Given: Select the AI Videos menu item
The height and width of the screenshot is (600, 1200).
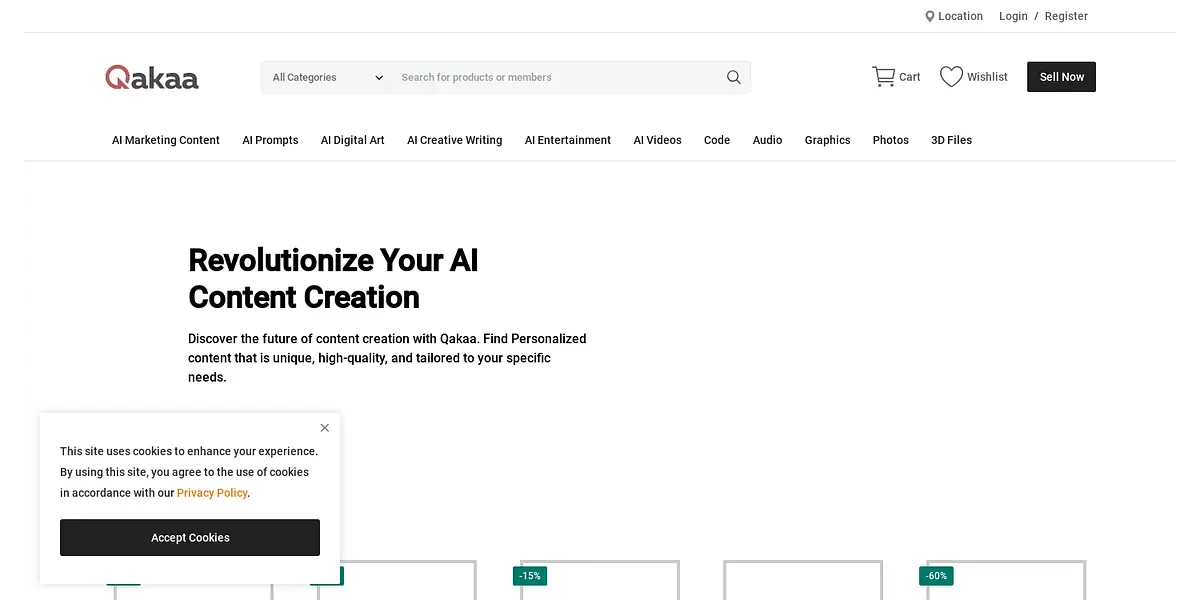Looking at the screenshot, I should point(657,140).
